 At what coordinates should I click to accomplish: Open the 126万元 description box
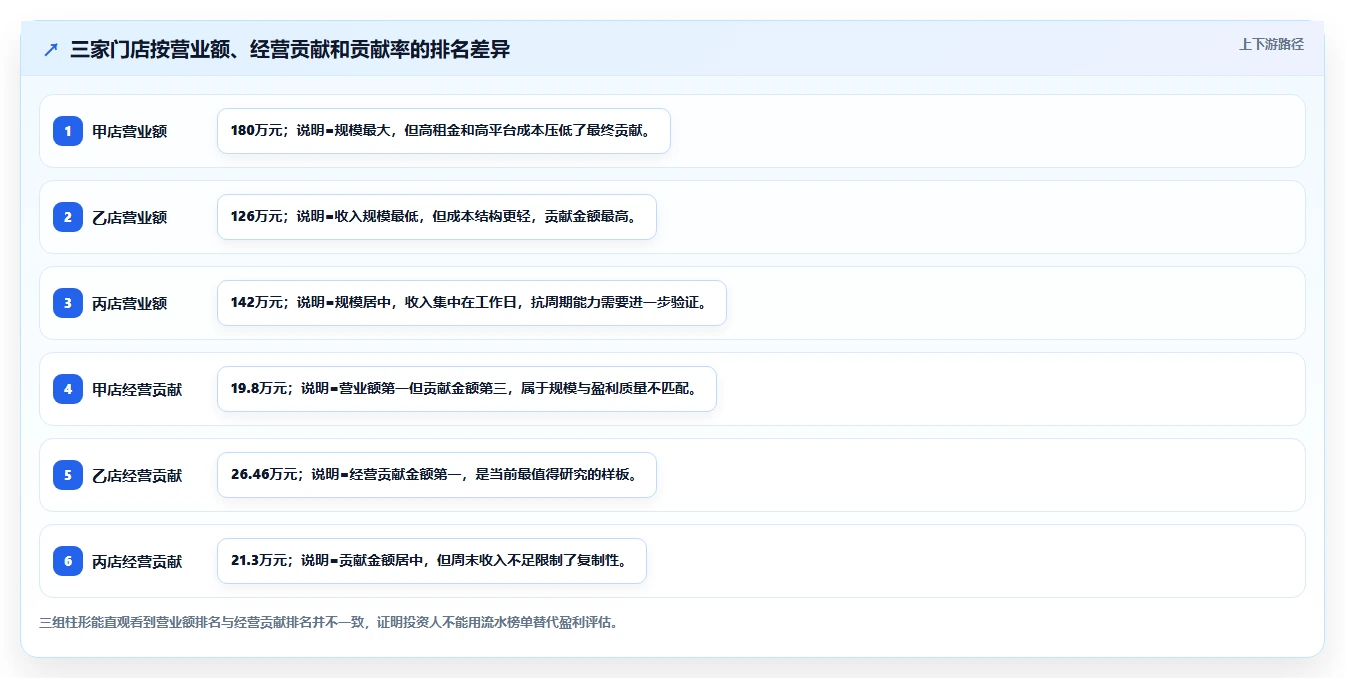coord(437,217)
